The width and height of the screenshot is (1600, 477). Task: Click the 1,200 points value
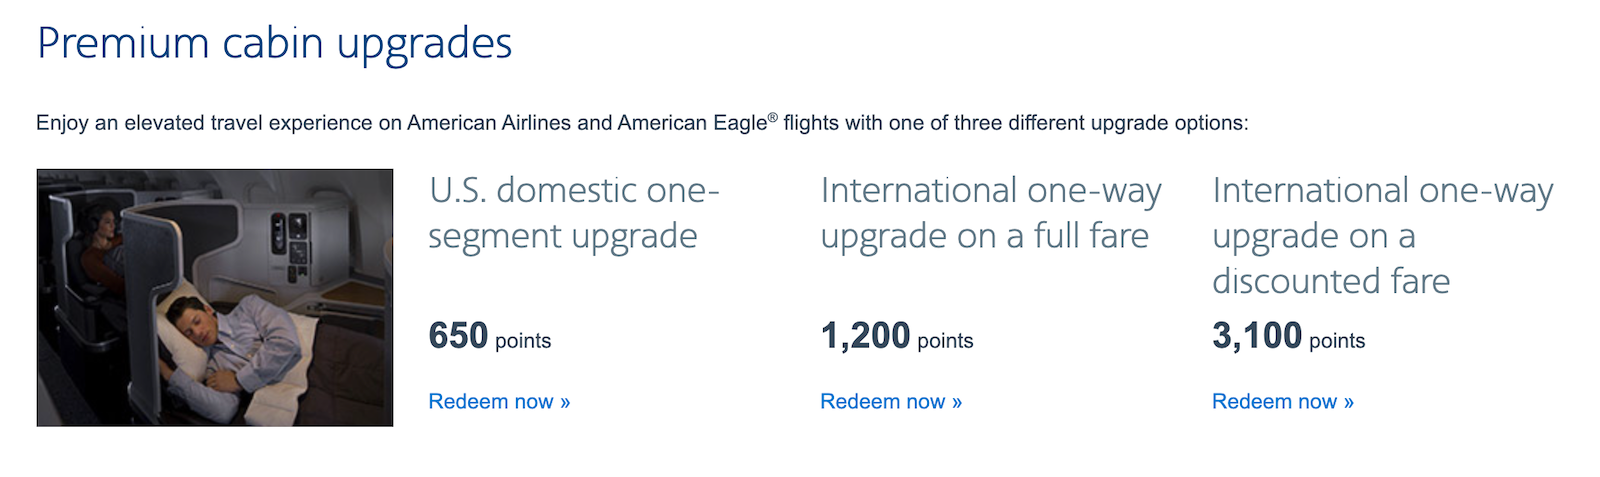[x=897, y=336]
